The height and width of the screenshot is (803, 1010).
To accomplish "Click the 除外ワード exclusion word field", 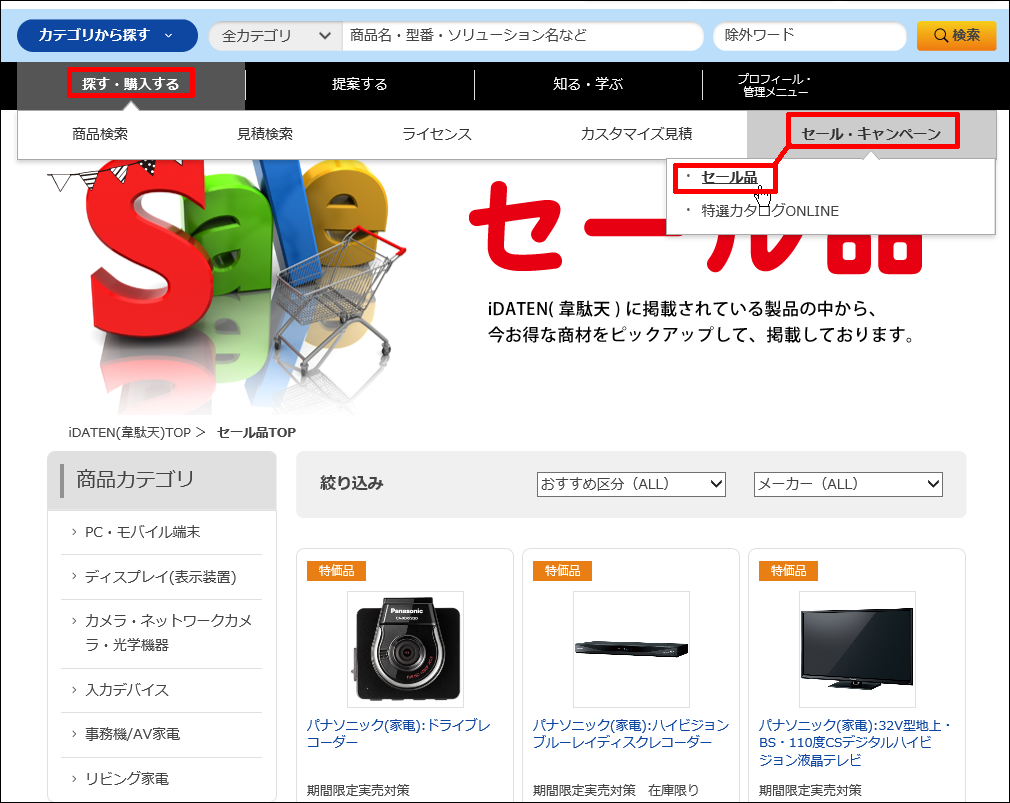I will tap(807, 36).
